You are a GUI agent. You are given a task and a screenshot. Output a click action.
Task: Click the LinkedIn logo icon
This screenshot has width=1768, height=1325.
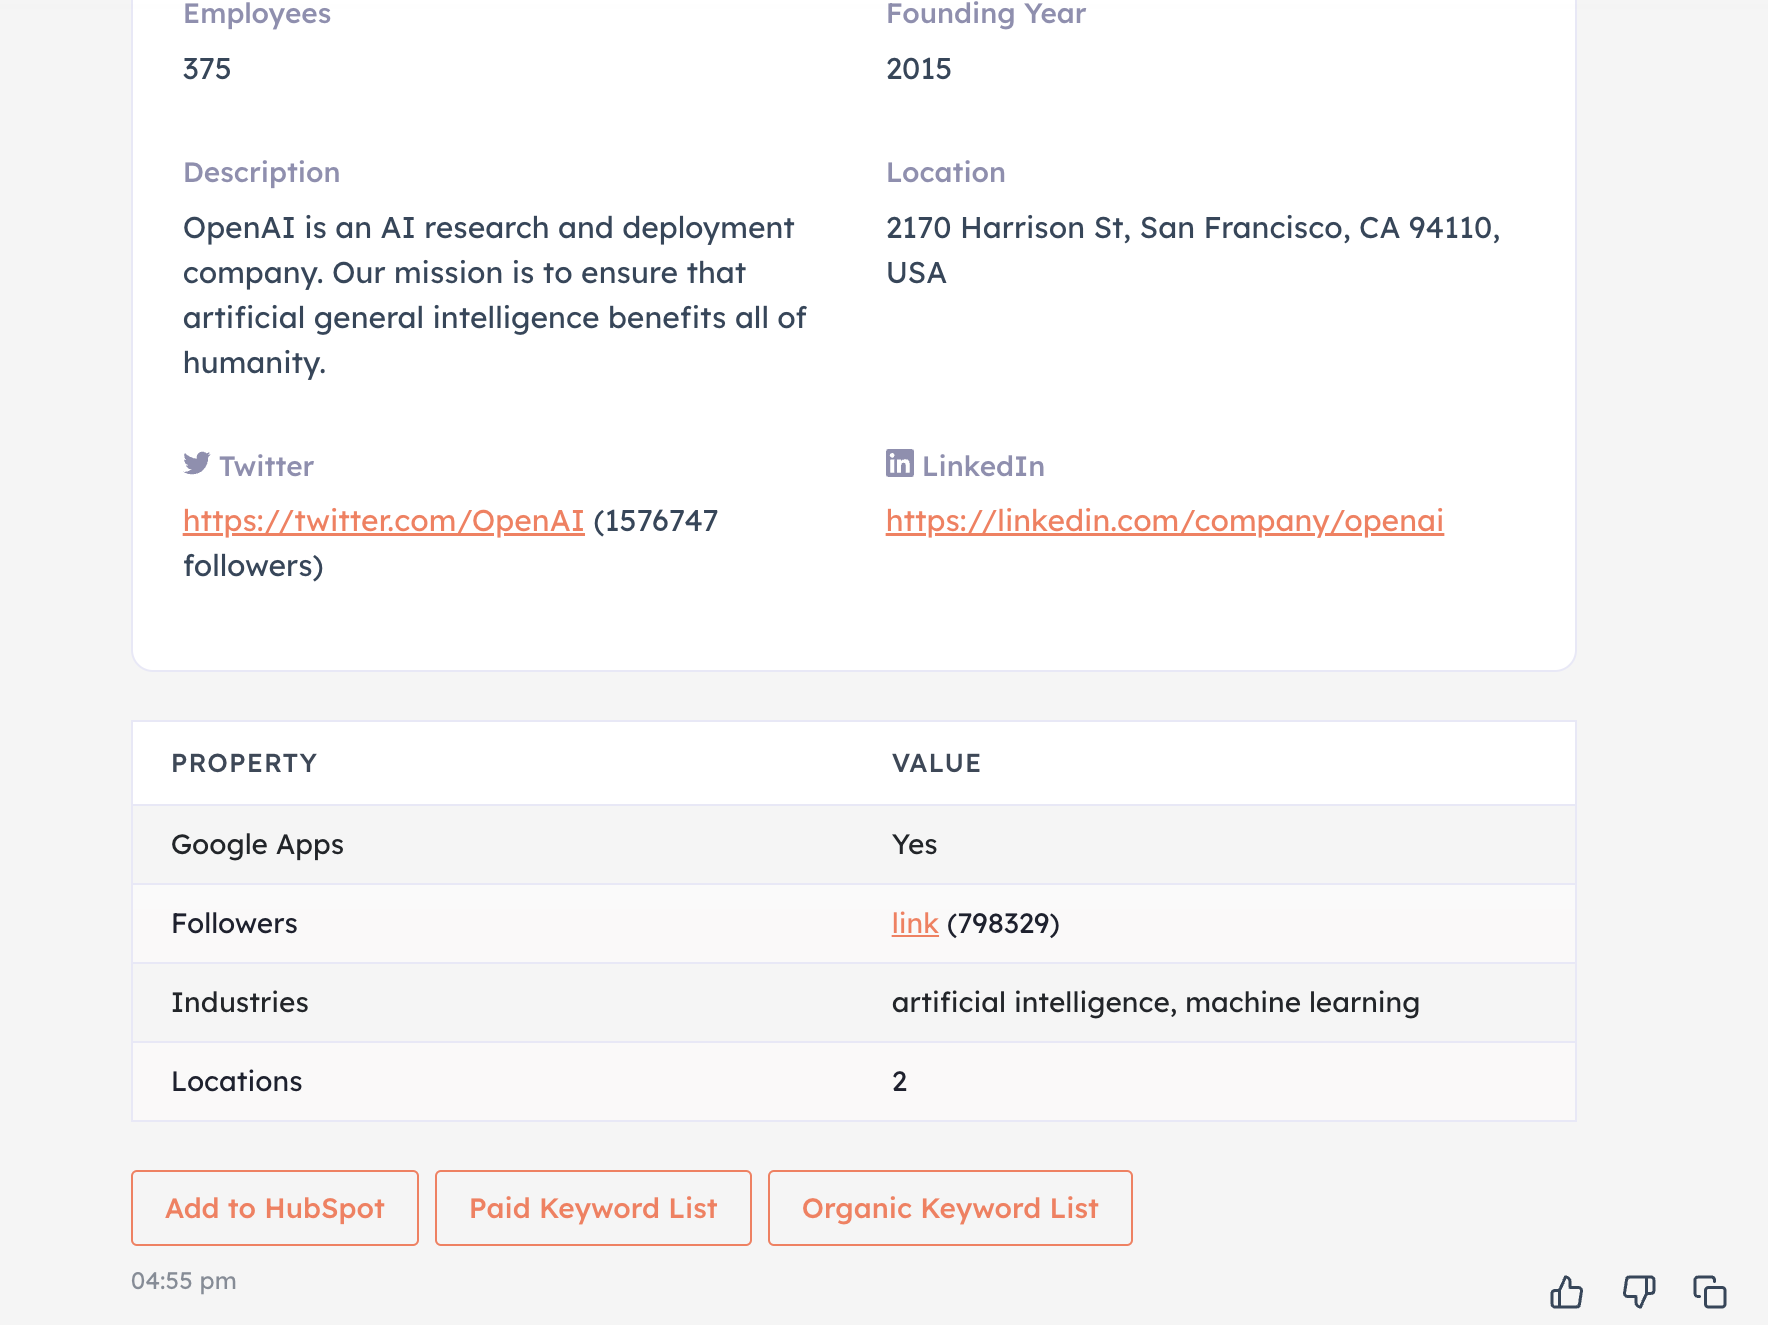898,463
